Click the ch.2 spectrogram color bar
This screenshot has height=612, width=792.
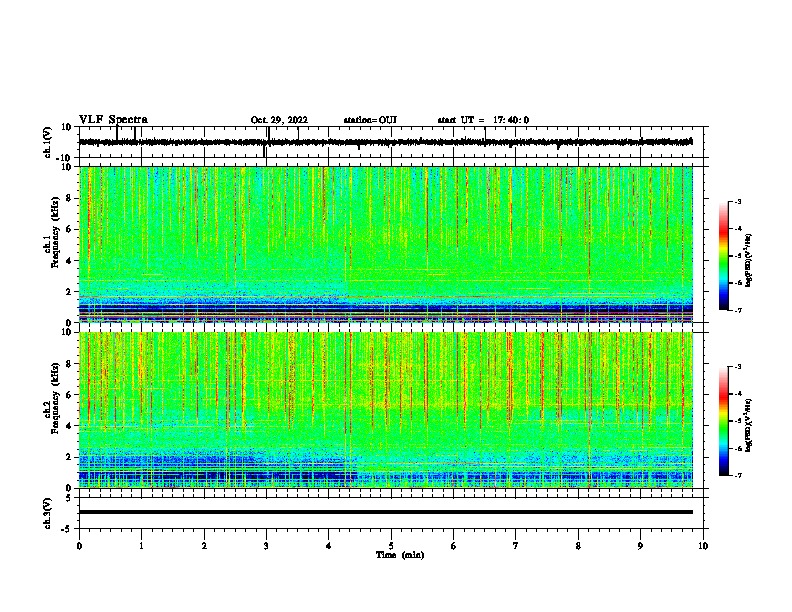[x=723, y=421]
